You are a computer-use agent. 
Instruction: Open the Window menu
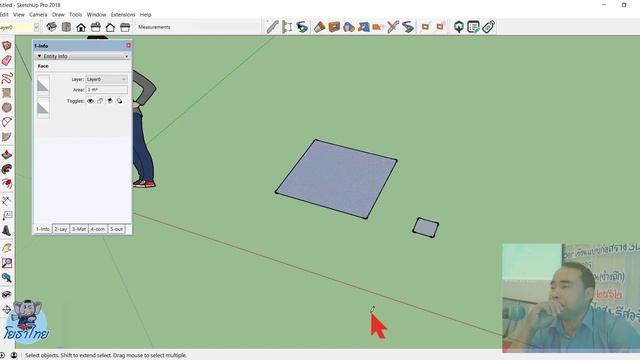click(96, 14)
